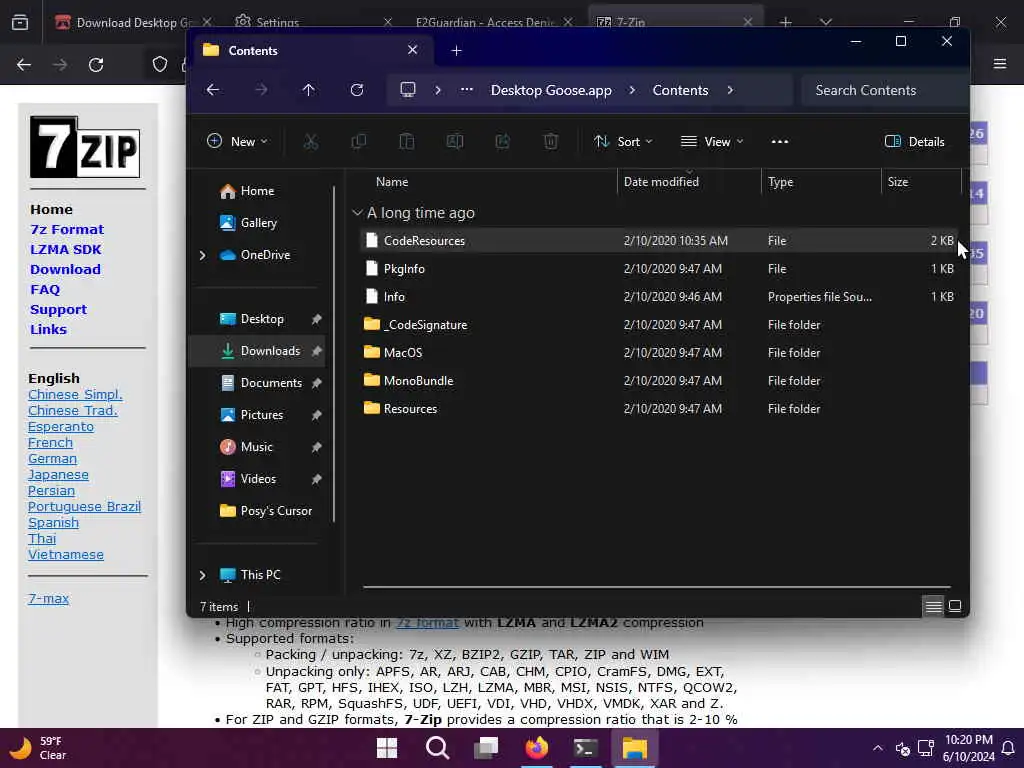Click the Rename icon in toolbar
This screenshot has height=768, width=1024.
[x=455, y=142]
